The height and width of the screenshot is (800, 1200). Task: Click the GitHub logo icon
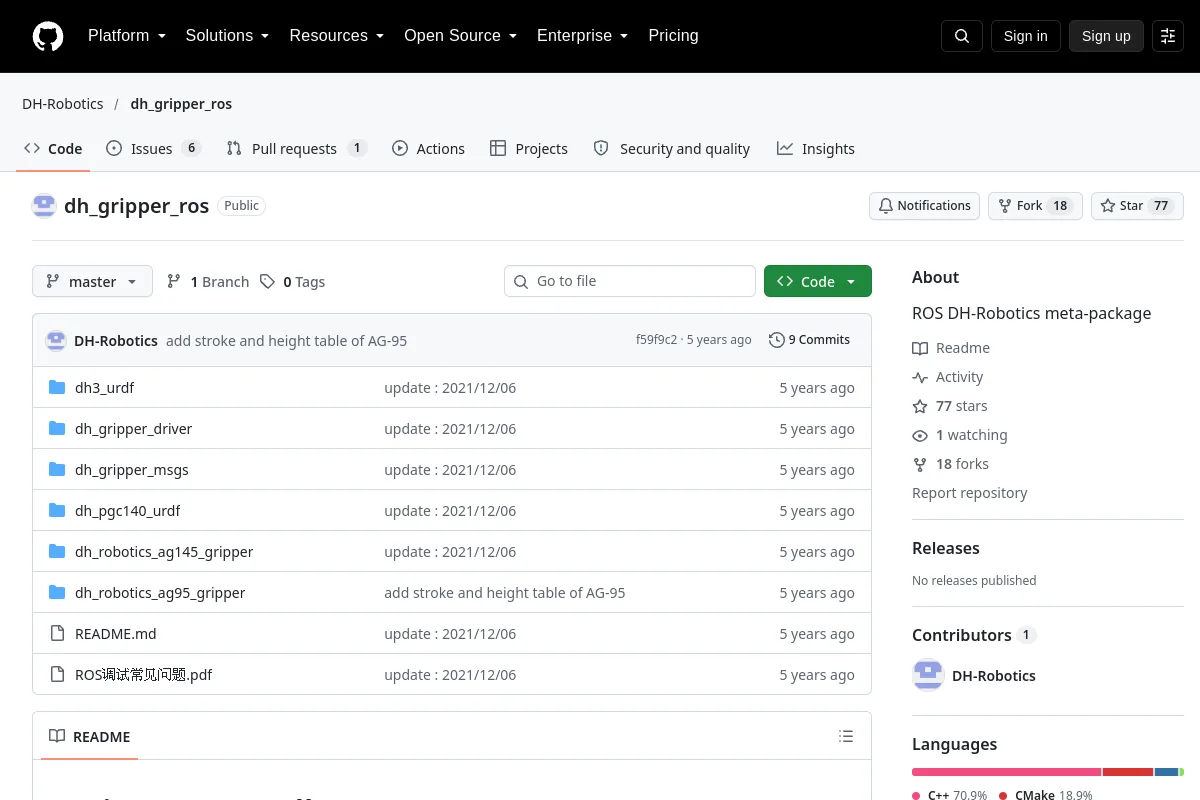tap(48, 36)
